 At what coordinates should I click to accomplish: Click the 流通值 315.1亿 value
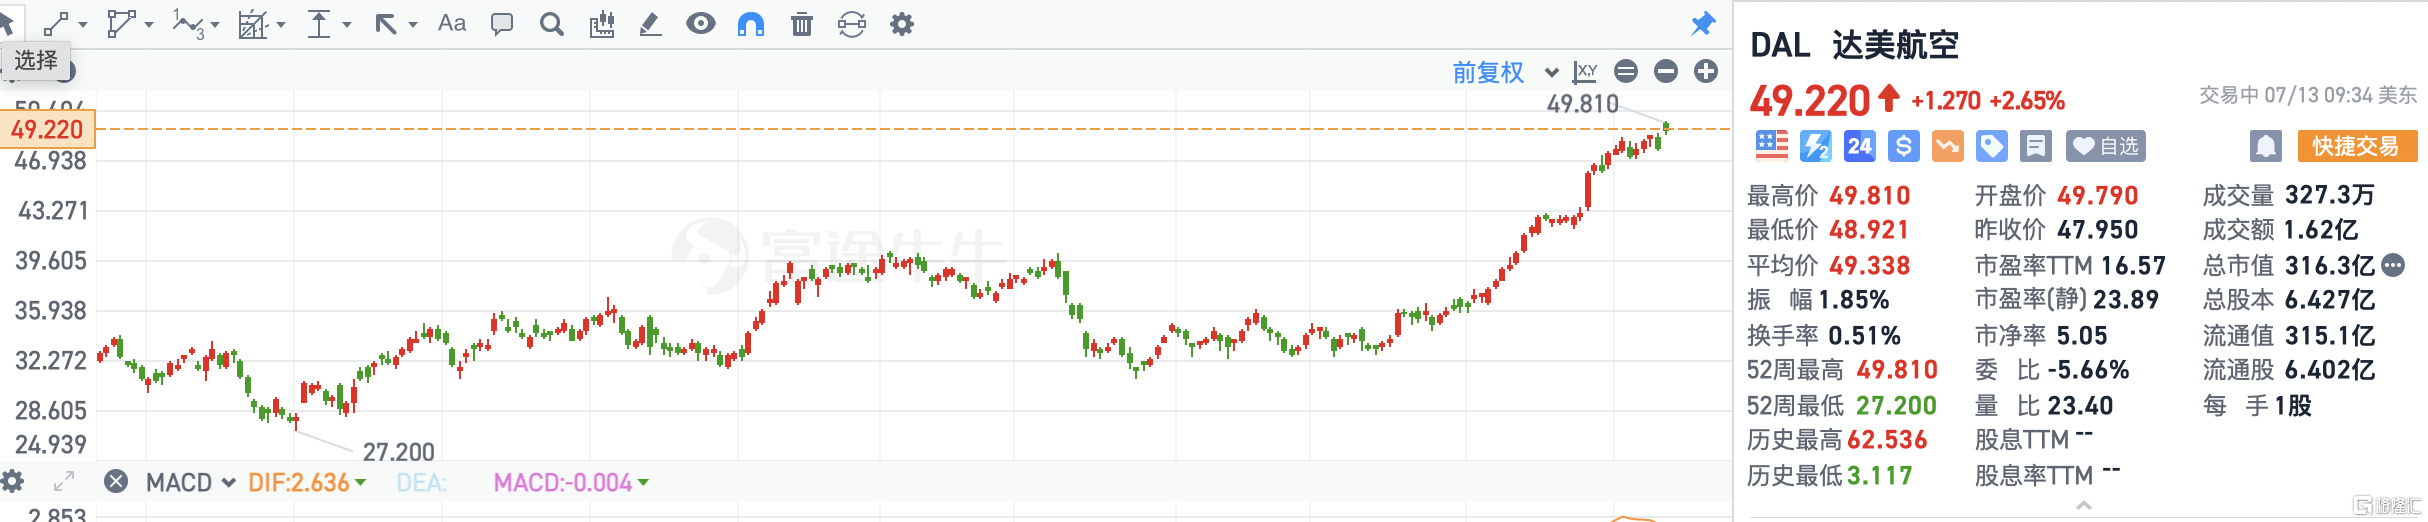(2330, 335)
